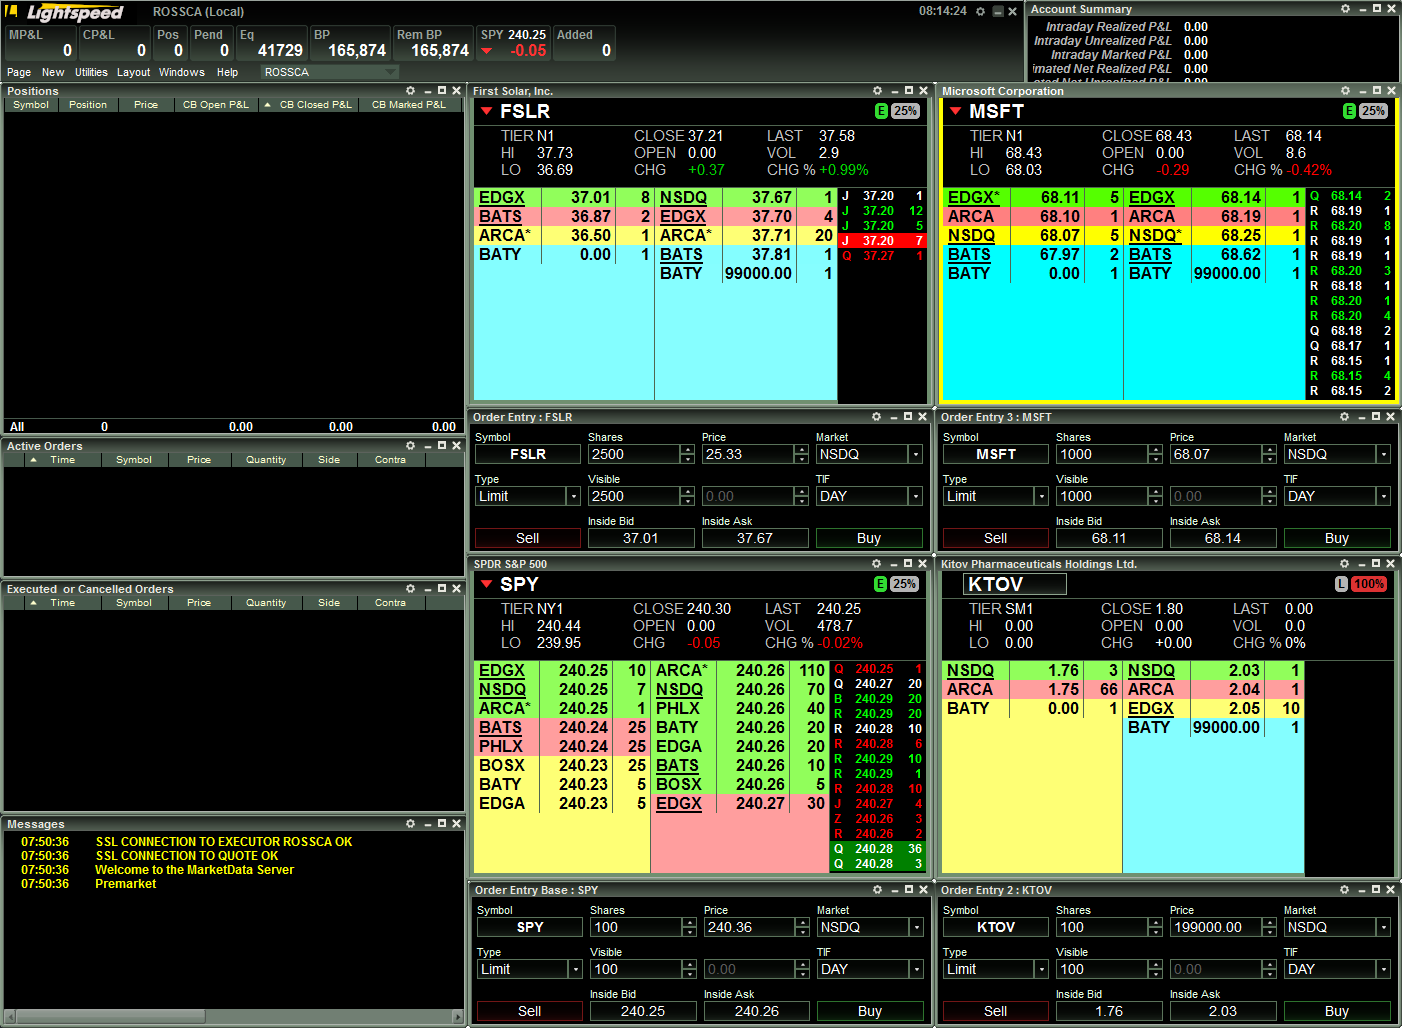Screen dimensions: 1402x1028
Task: Click Buy button in SPY order entry
Action: 870,1011
